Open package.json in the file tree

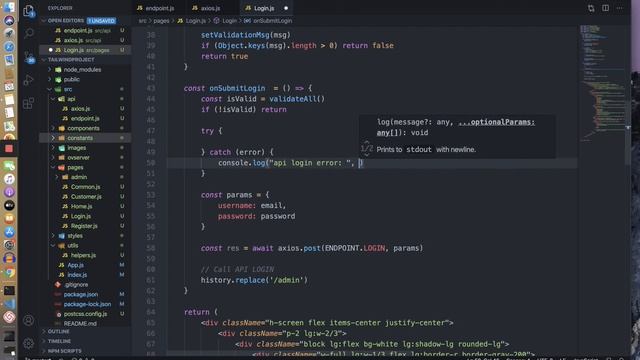point(80,295)
